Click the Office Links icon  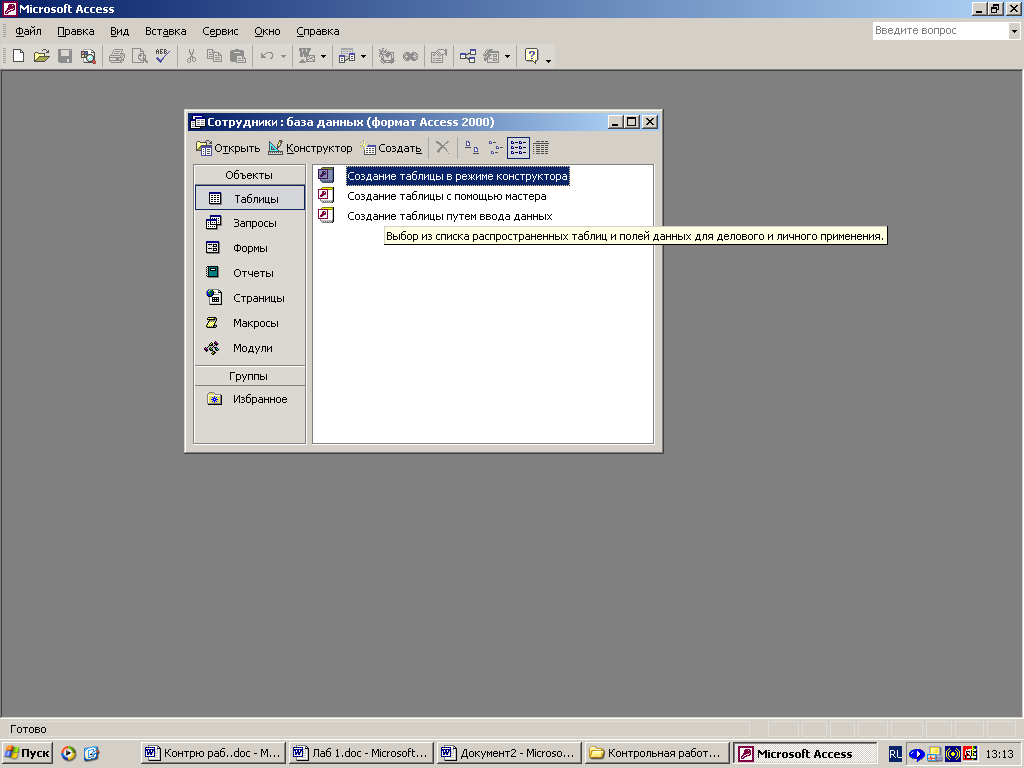(307, 56)
